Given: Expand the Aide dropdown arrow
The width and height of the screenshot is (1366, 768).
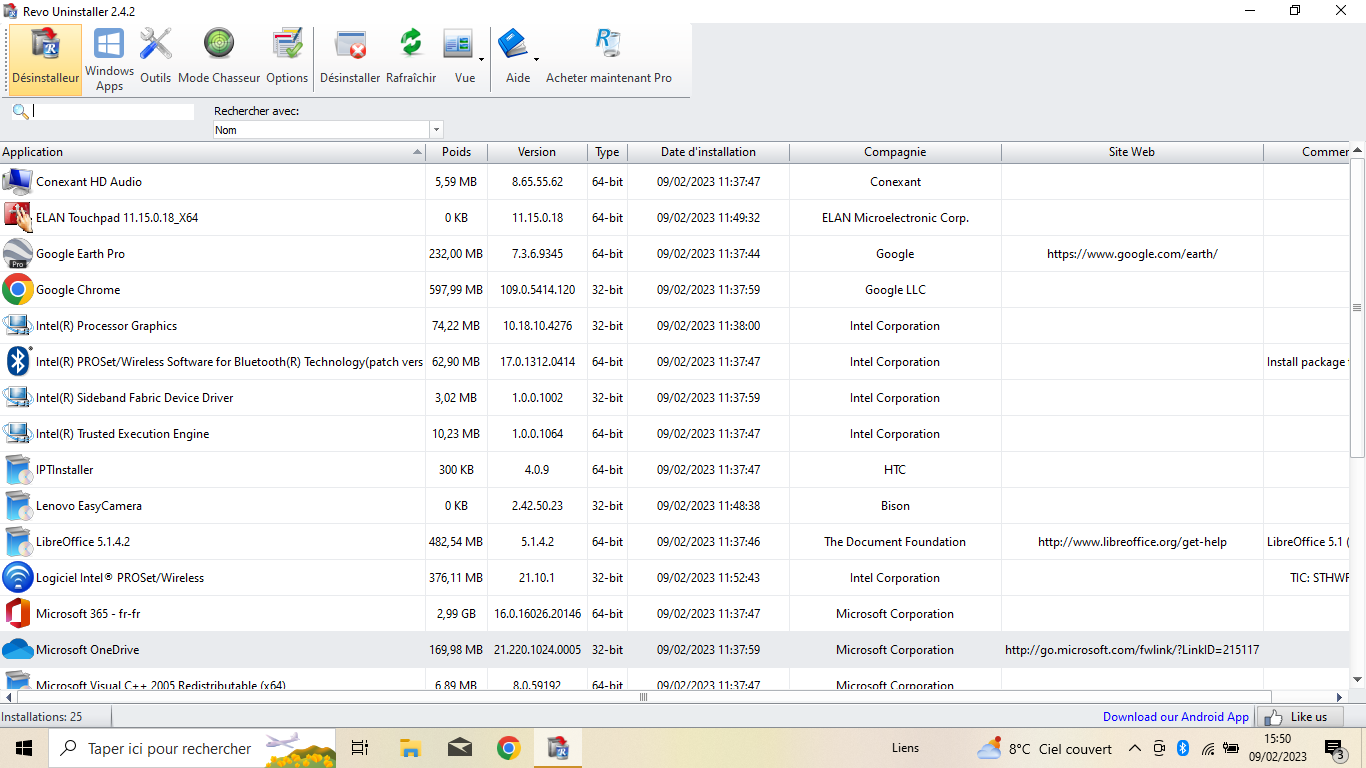Looking at the screenshot, I should [x=536, y=59].
